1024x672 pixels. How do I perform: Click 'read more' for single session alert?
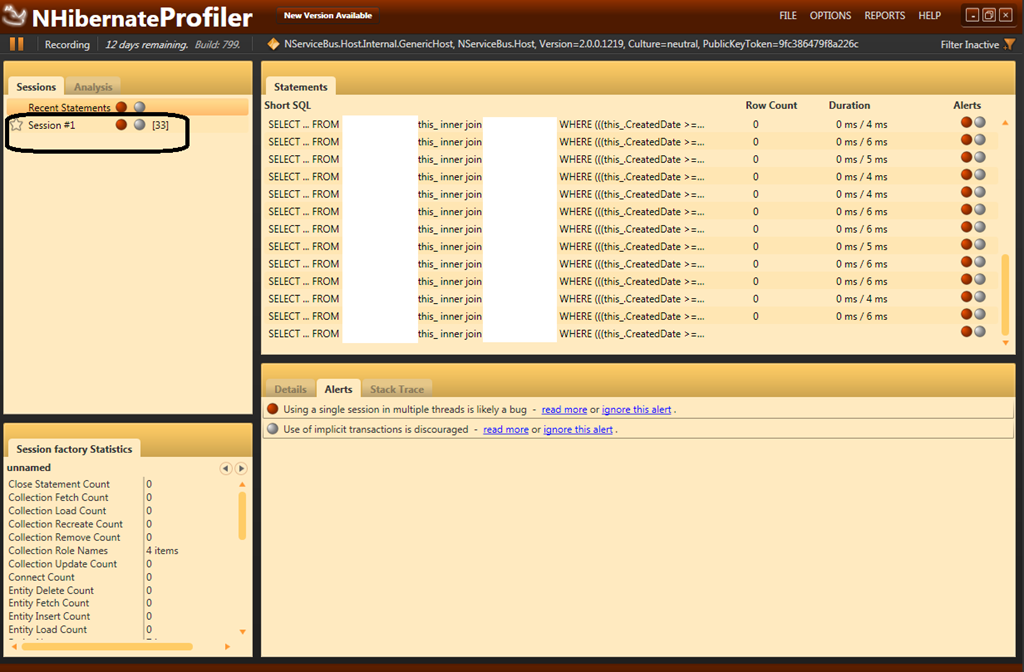coord(564,410)
